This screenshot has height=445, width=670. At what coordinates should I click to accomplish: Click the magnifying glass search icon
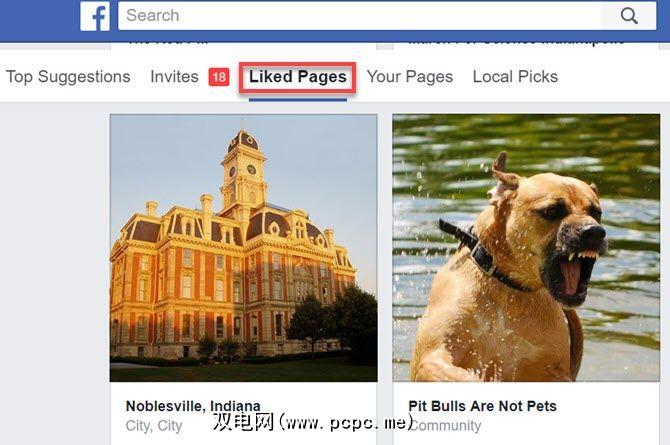pyautogui.click(x=629, y=16)
